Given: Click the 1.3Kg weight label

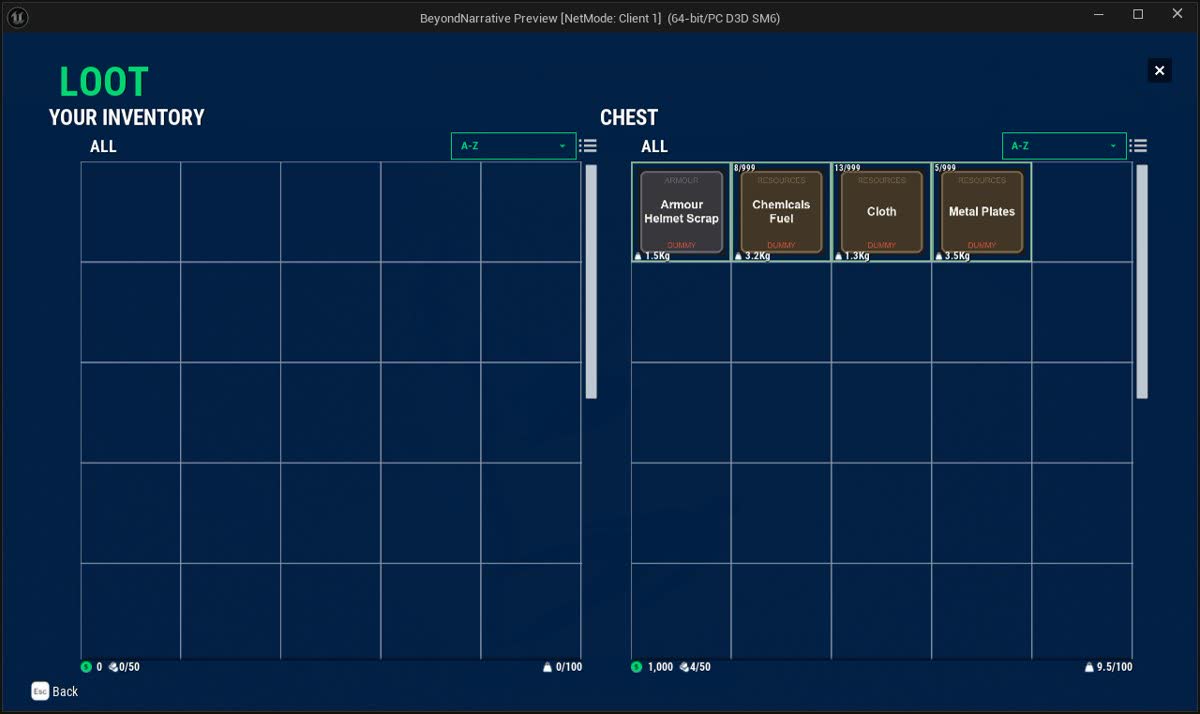Looking at the screenshot, I should click(x=858, y=256).
